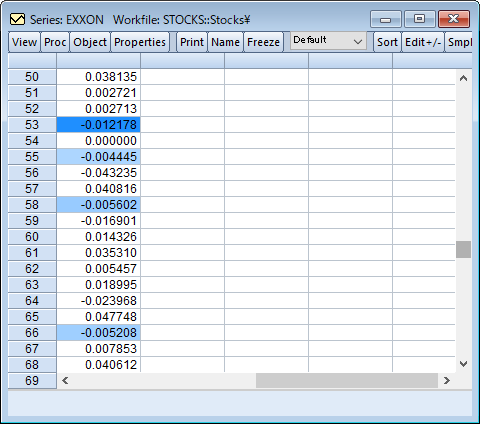Open the Proc menu
480x424 pixels.
tap(55, 42)
